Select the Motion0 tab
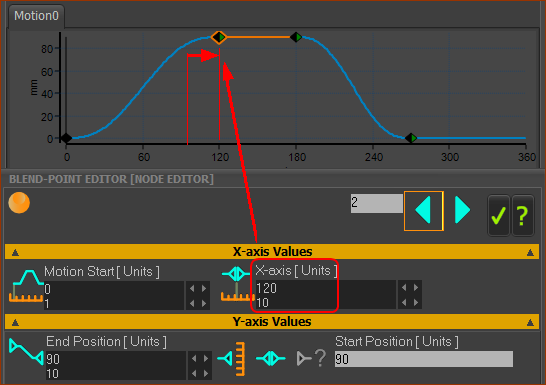Viewport: 546px width, 385px height. point(36,16)
